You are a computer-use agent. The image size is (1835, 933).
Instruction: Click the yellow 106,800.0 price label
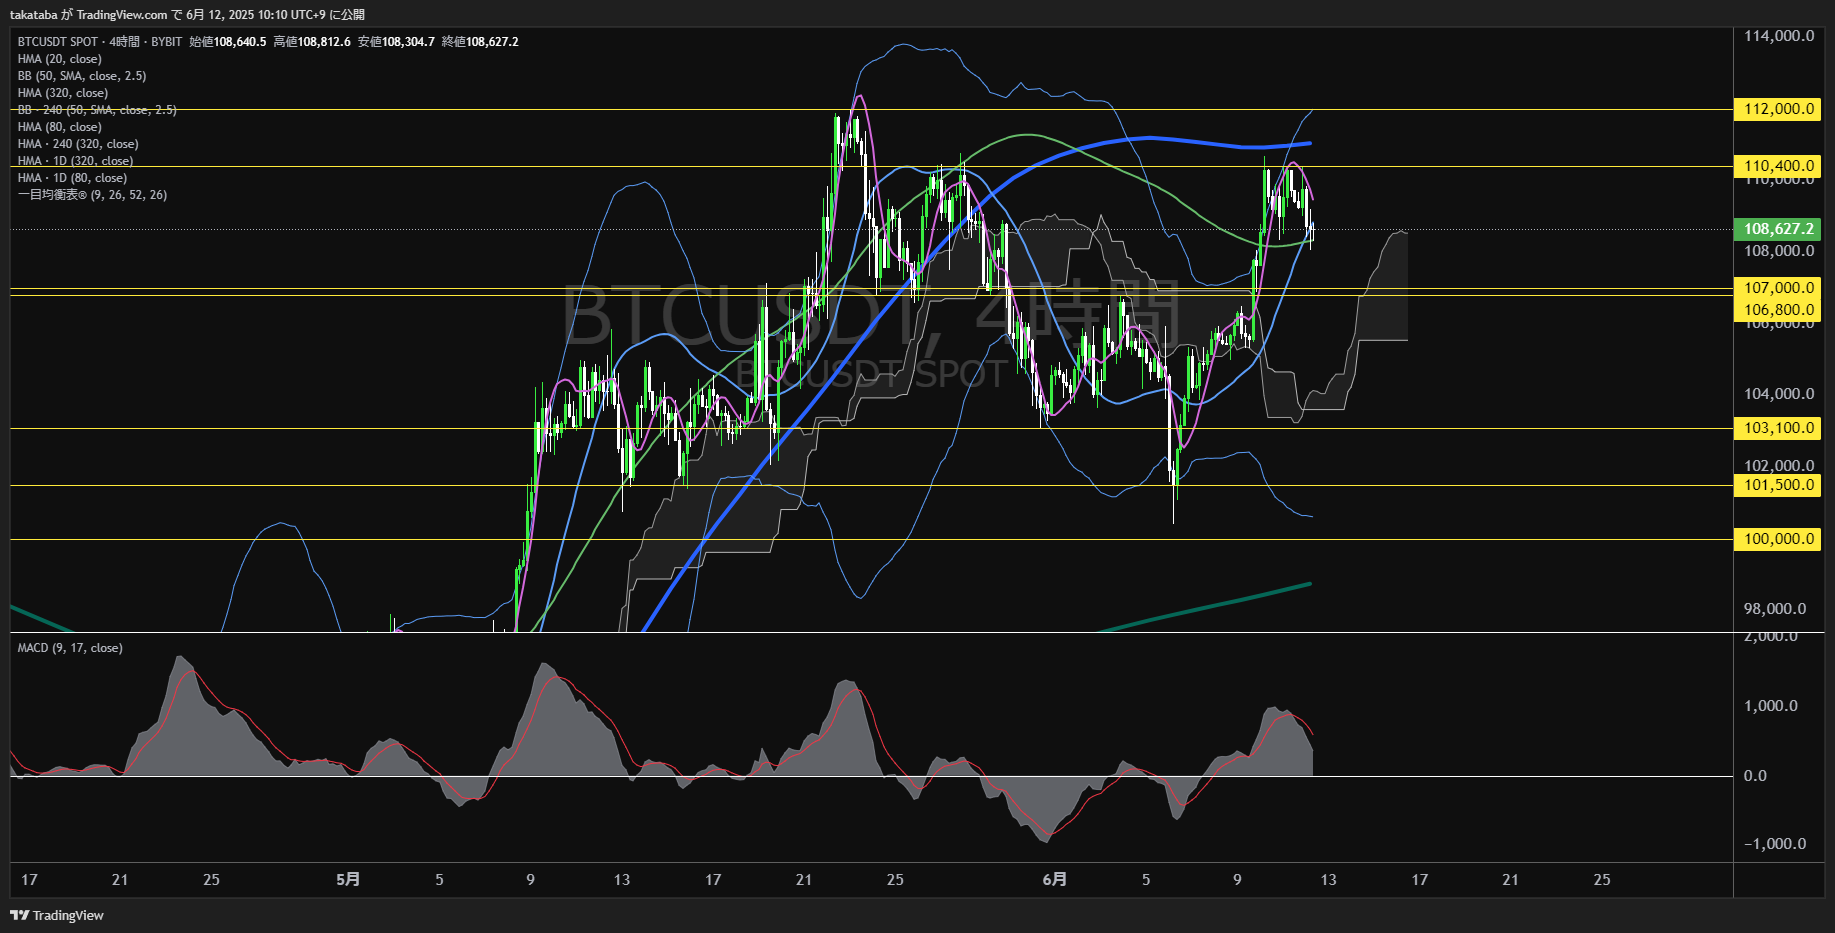(x=1779, y=310)
